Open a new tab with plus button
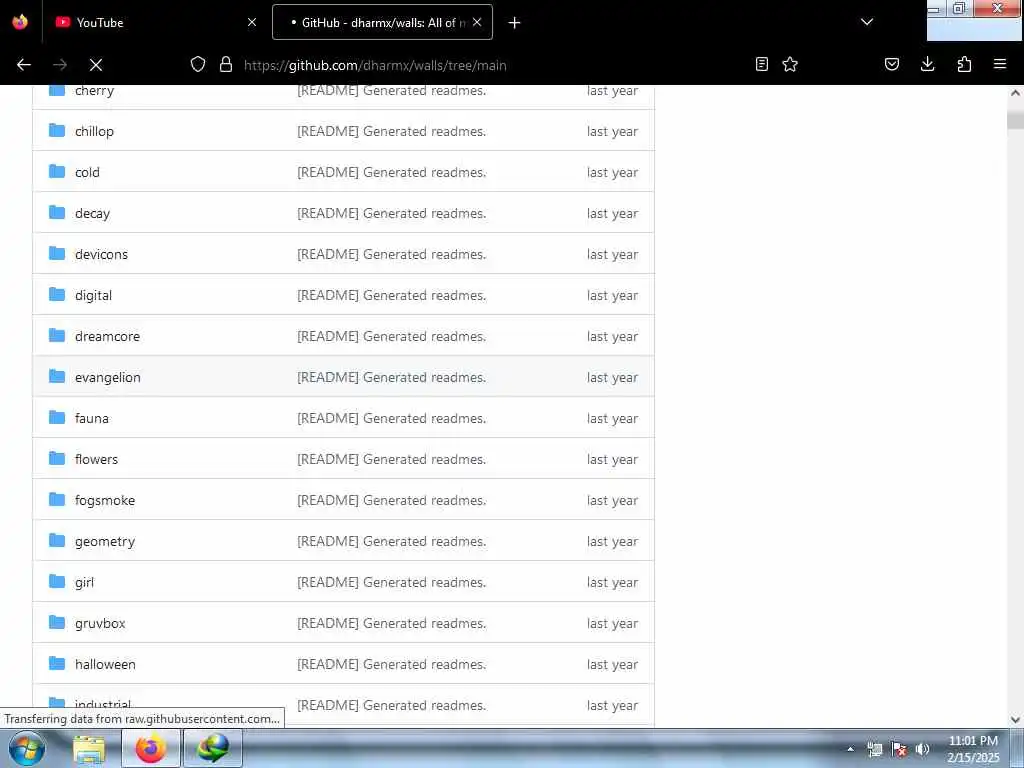Screen dimensions: 1024x768 tap(515, 23)
